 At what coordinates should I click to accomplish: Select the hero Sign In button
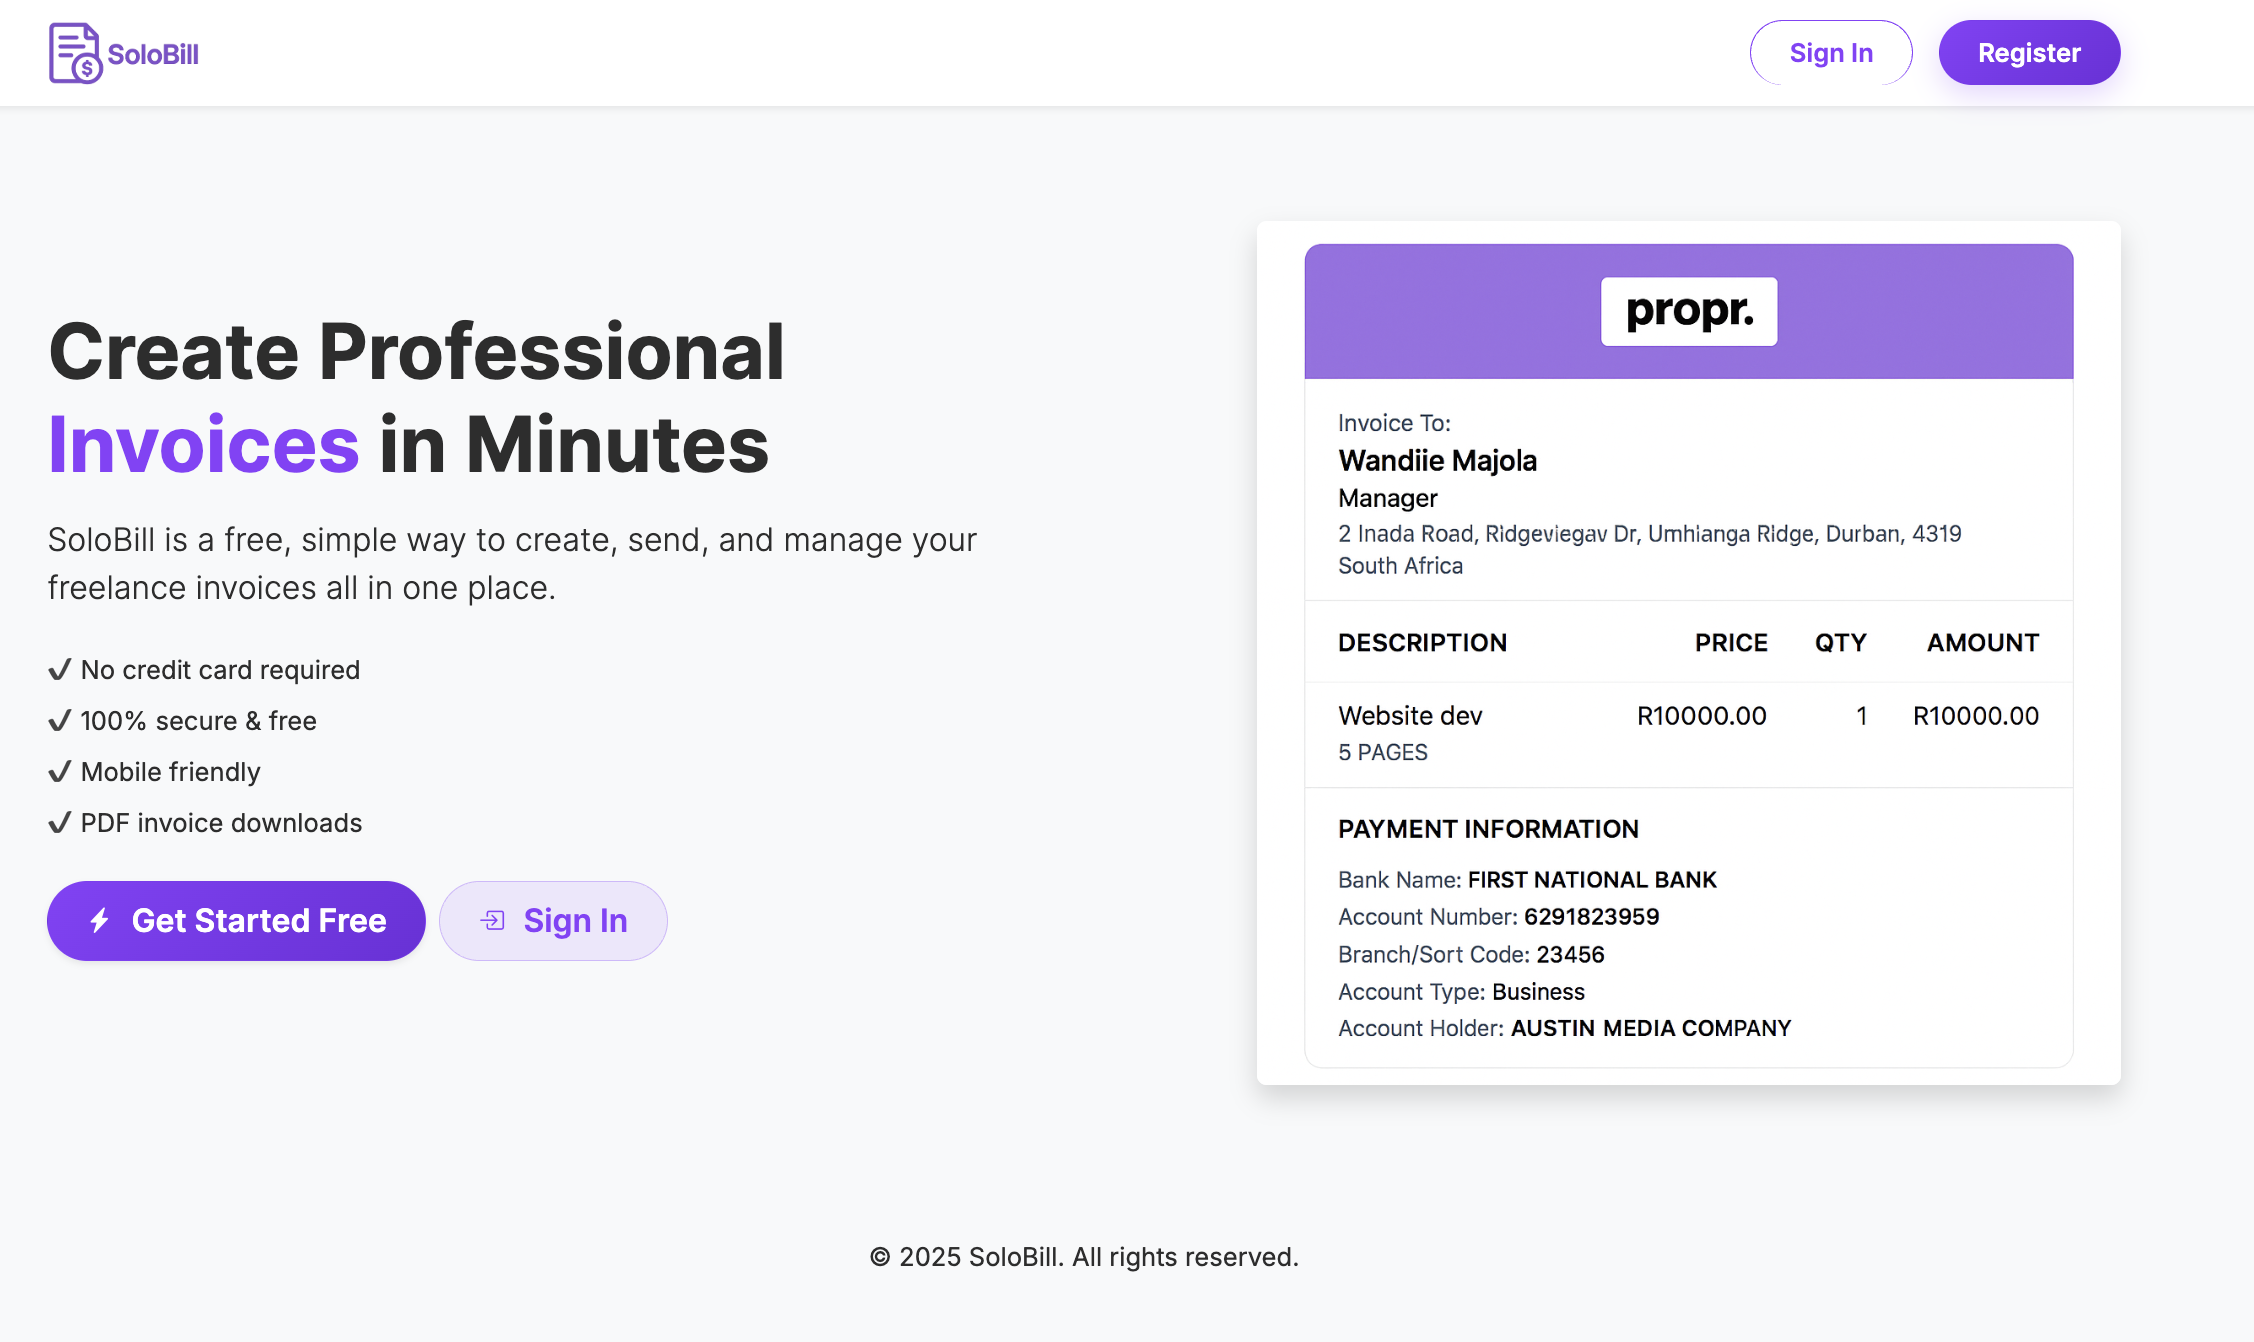pos(553,920)
